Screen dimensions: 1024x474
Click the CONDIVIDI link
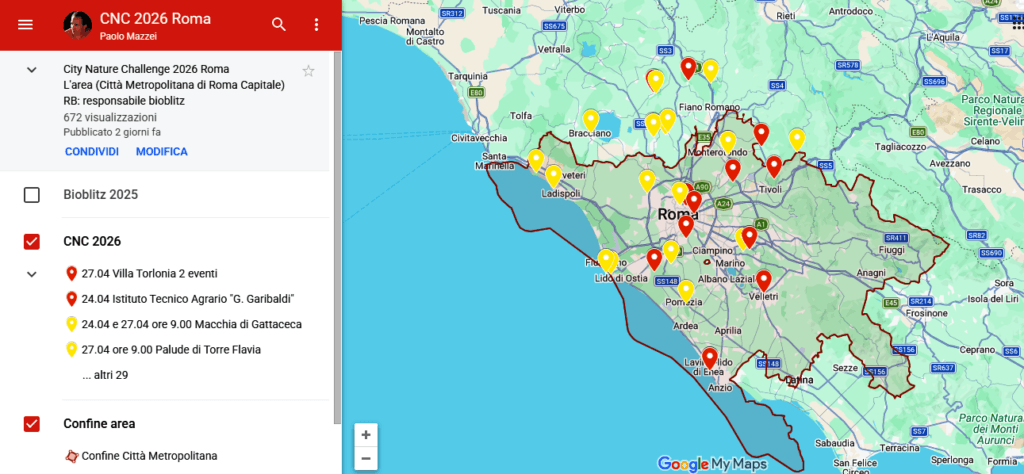coord(92,152)
